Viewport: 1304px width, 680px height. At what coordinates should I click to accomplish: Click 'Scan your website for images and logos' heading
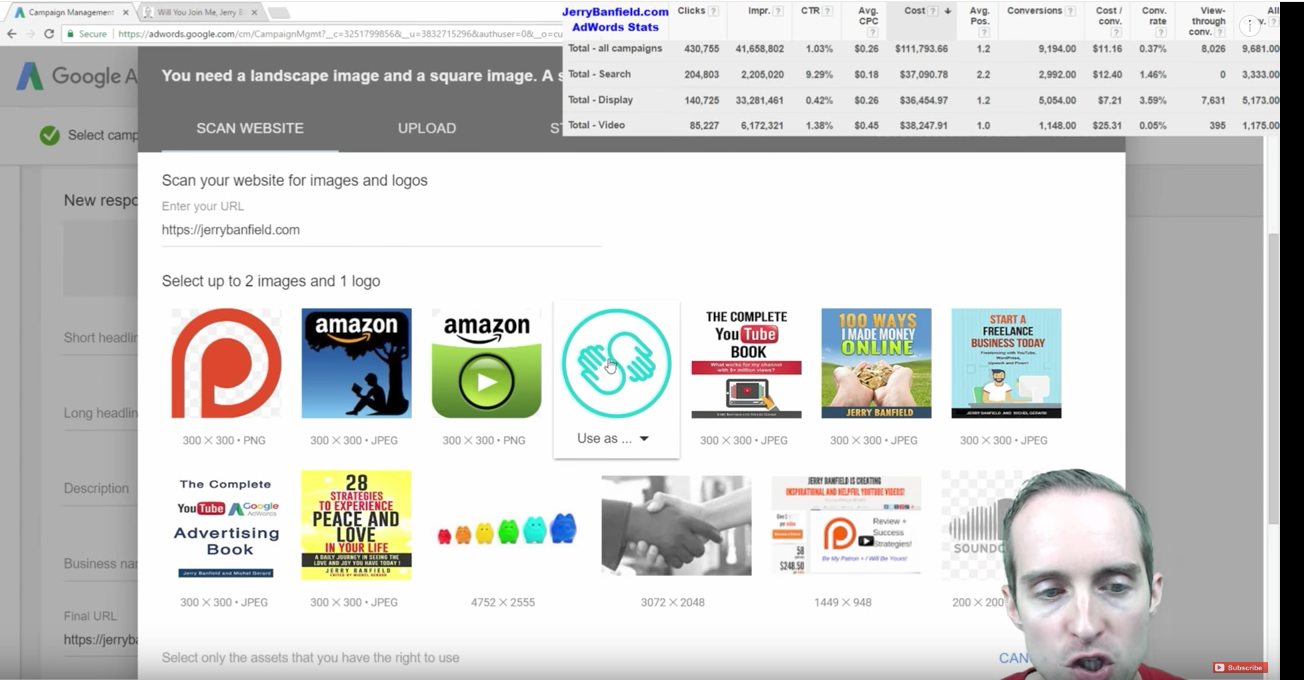point(295,180)
